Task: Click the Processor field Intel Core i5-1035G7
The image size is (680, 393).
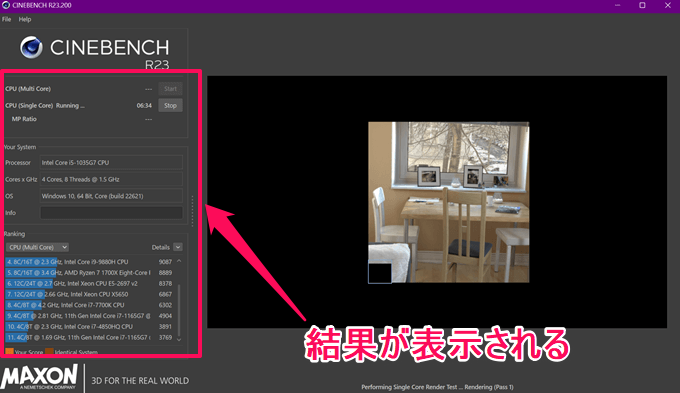Action: click(111, 163)
